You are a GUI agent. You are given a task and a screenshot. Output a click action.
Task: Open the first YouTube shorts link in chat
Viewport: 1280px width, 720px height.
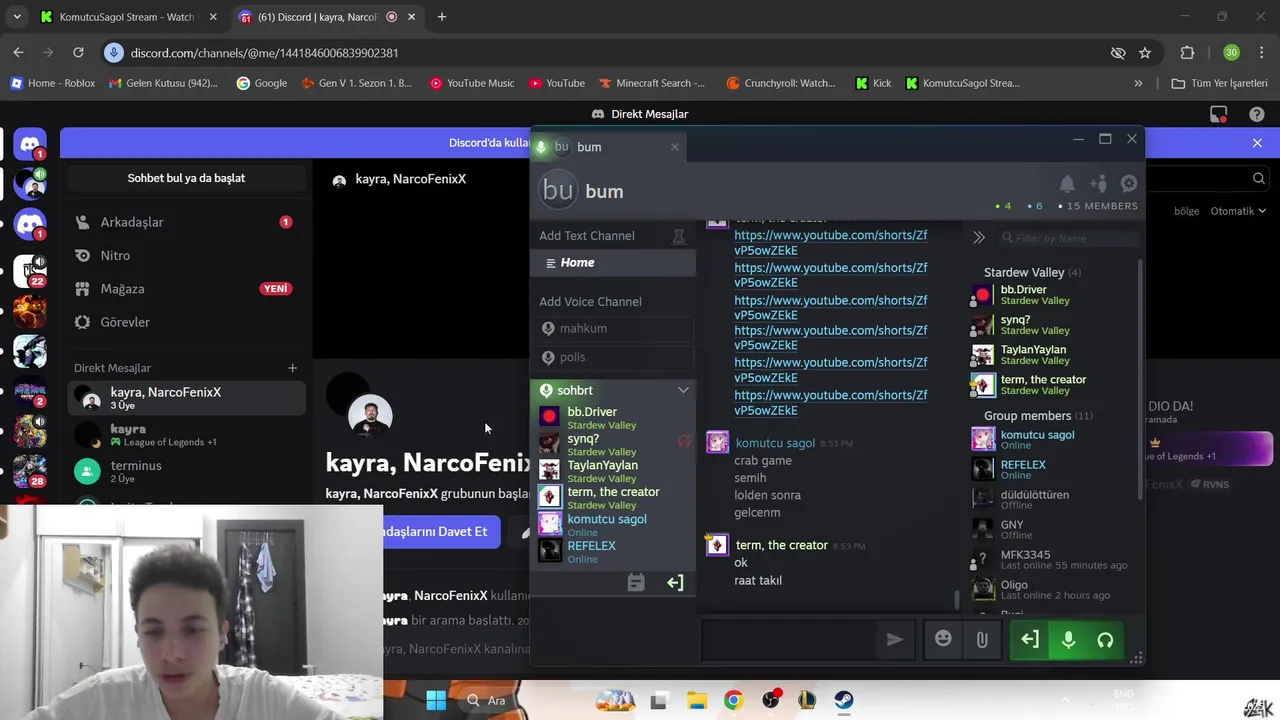click(831, 243)
